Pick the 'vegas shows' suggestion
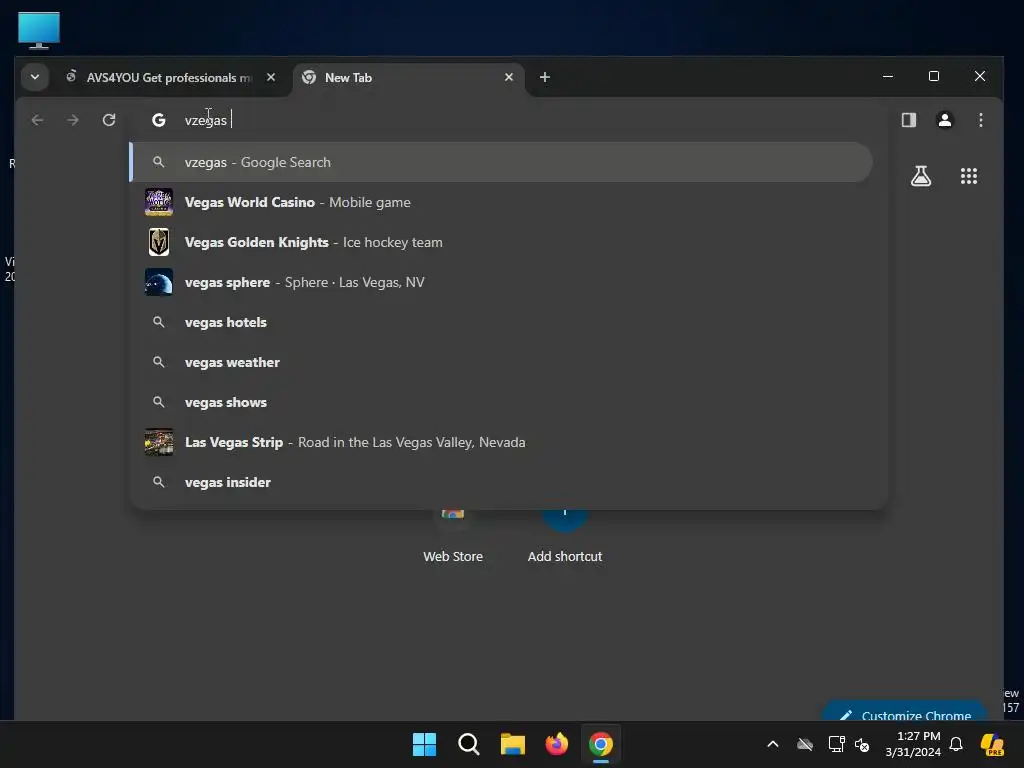The image size is (1024, 768). coord(502,402)
